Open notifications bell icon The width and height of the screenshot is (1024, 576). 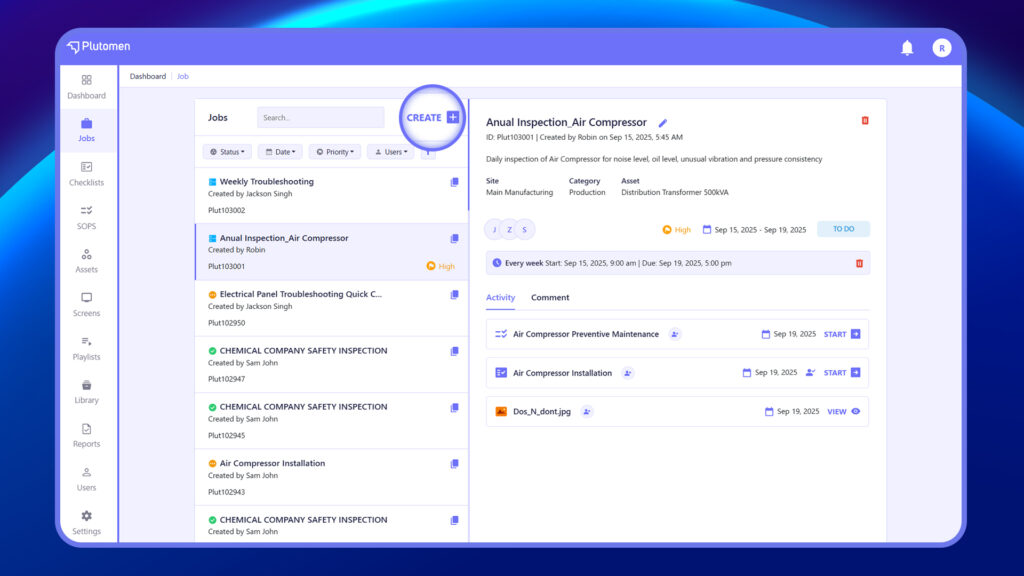pyautogui.click(x=907, y=48)
